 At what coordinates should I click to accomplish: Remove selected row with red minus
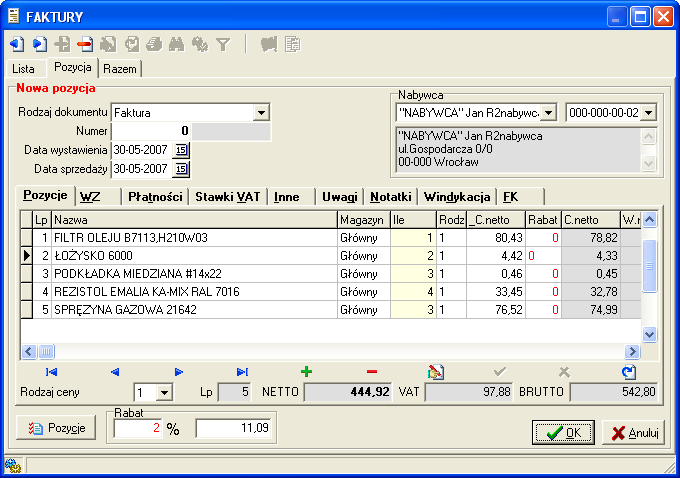(x=372, y=372)
